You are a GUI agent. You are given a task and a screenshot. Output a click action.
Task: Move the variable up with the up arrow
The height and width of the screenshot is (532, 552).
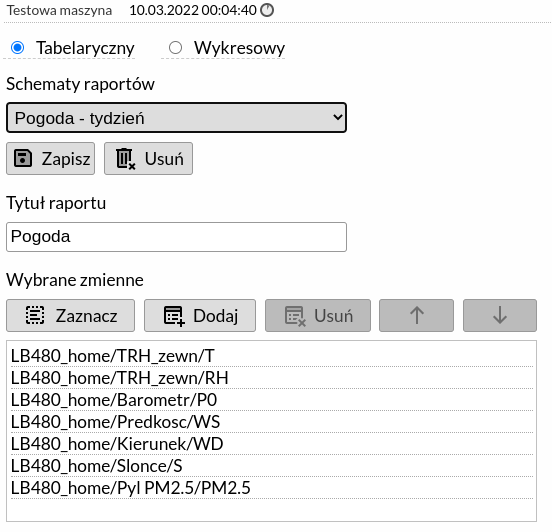point(416,315)
